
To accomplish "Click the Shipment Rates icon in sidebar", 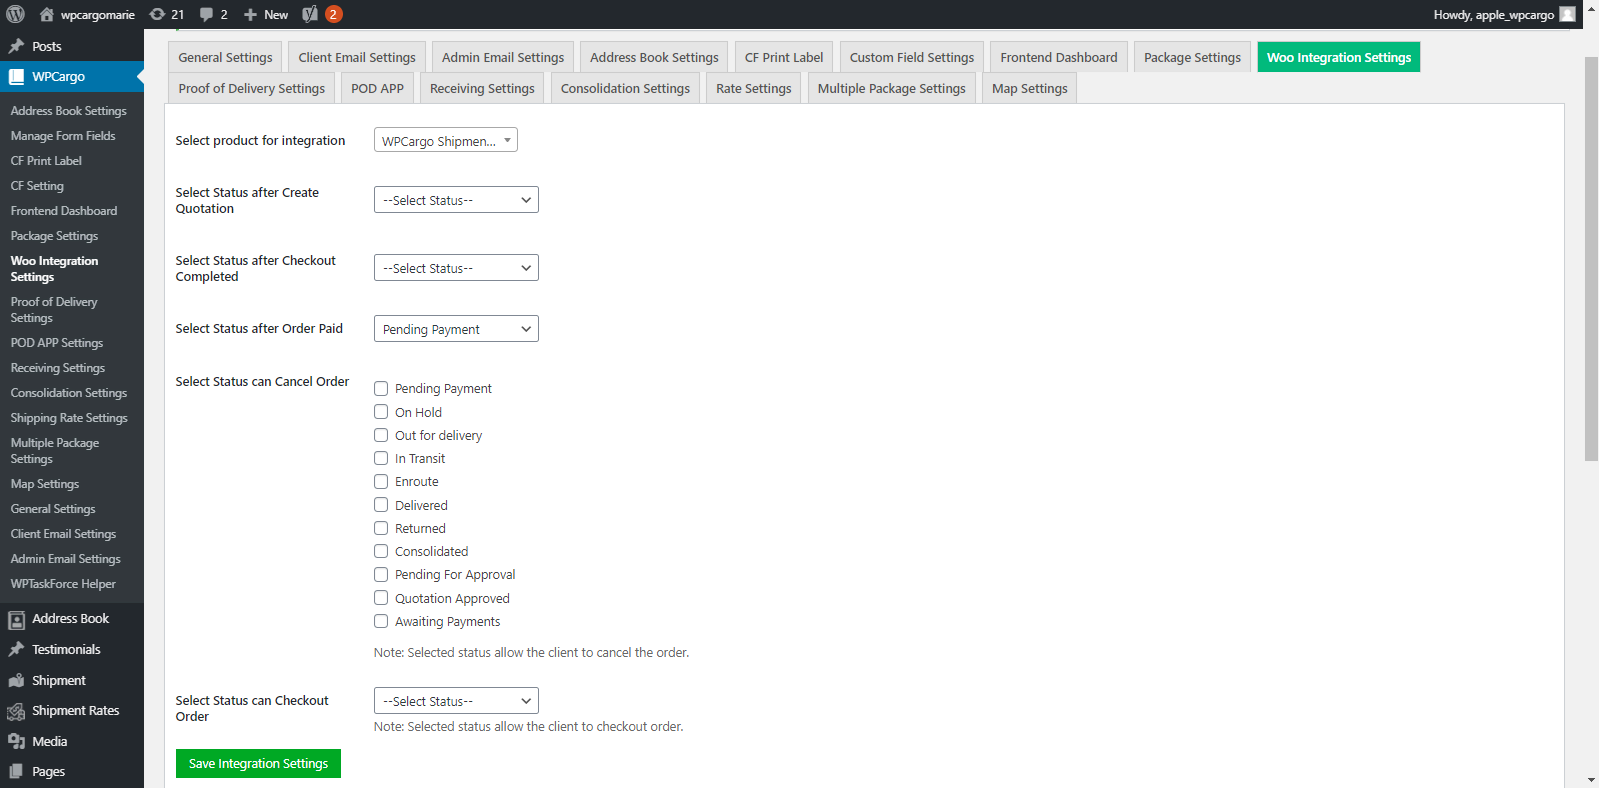I will (x=16, y=711).
